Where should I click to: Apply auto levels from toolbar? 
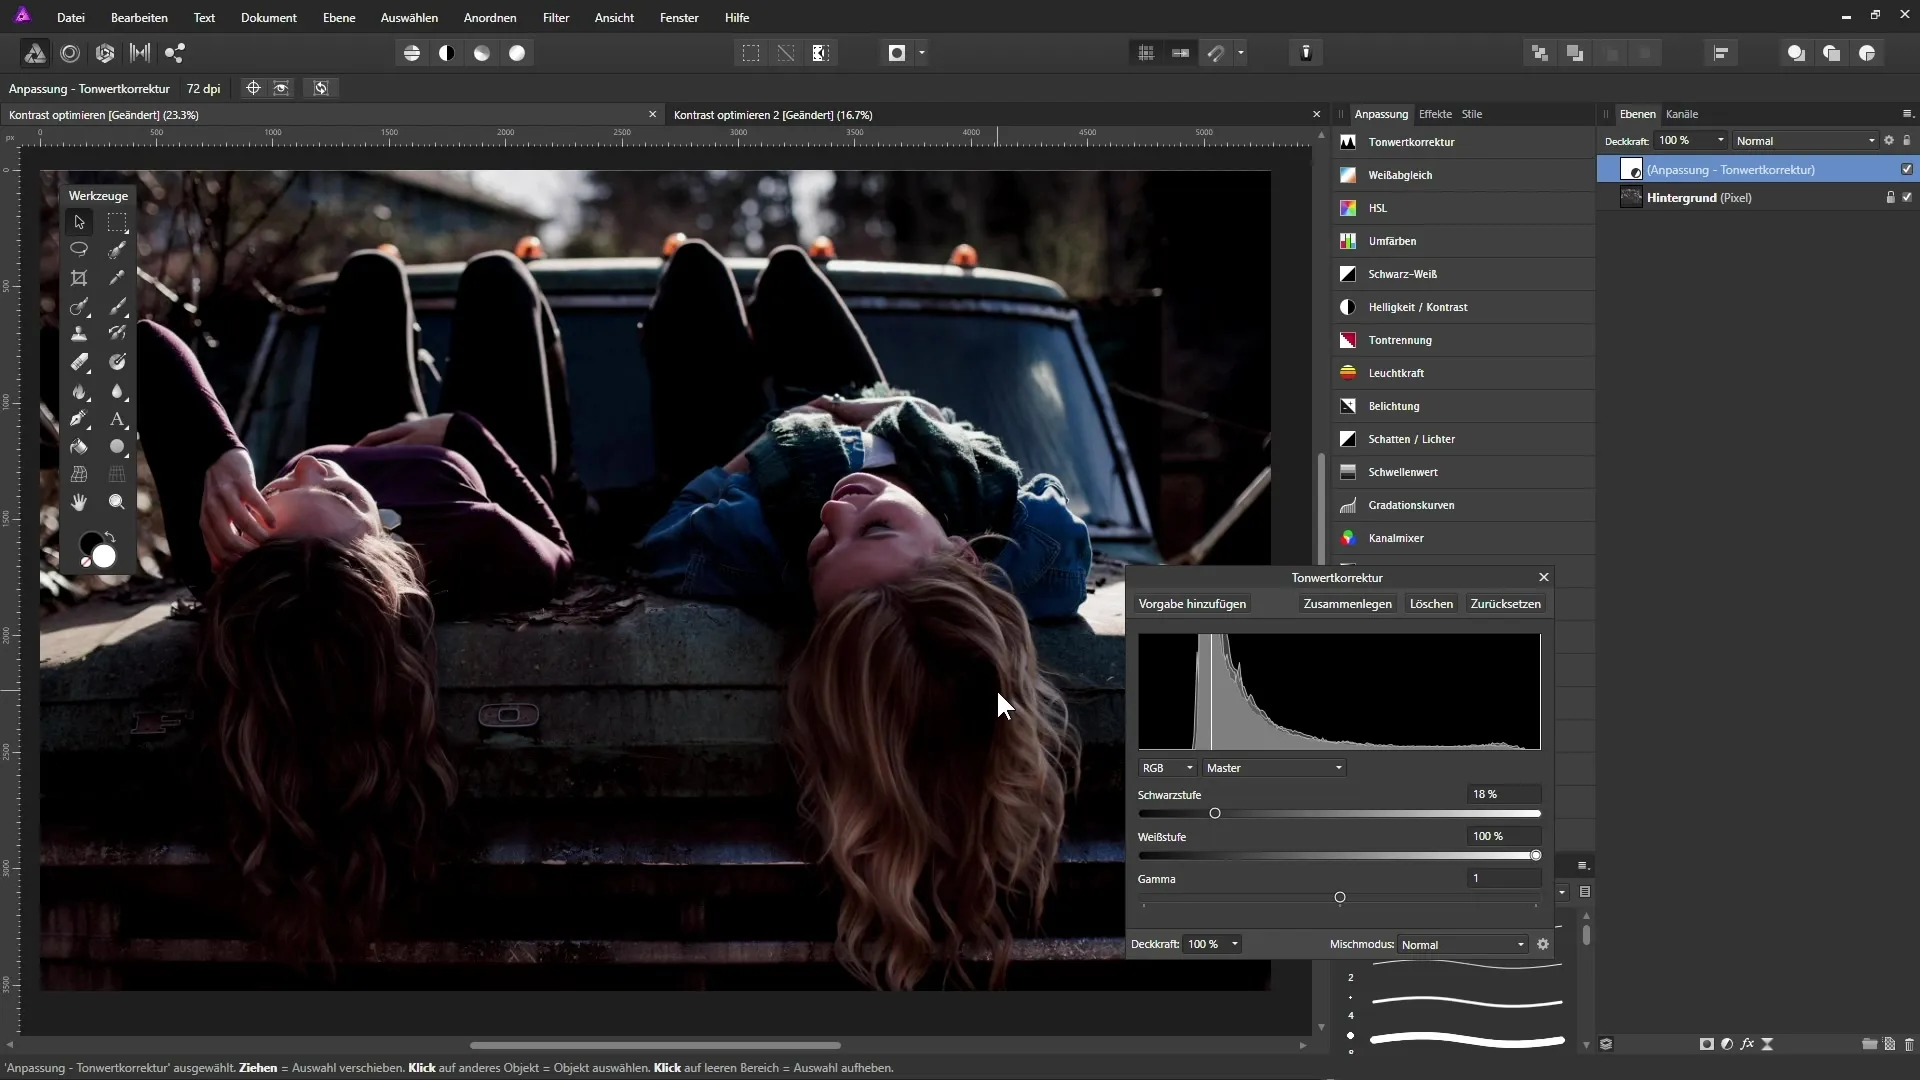pyautogui.click(x=412, y=53)
